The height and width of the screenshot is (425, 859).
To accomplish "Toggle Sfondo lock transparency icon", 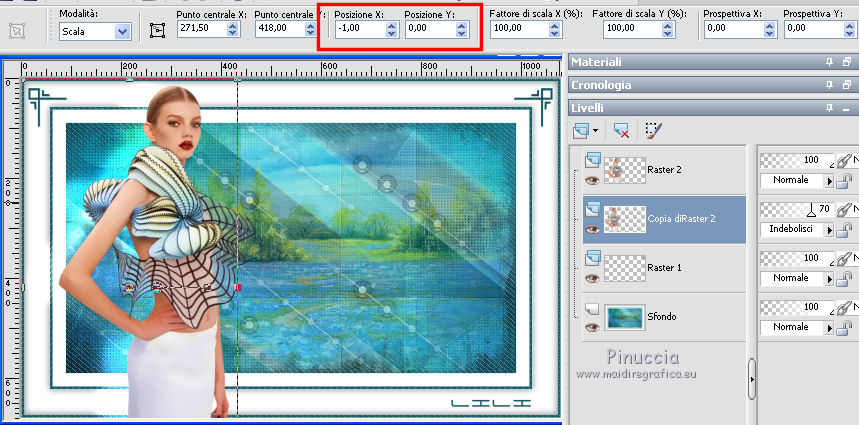I will [845, 328].
